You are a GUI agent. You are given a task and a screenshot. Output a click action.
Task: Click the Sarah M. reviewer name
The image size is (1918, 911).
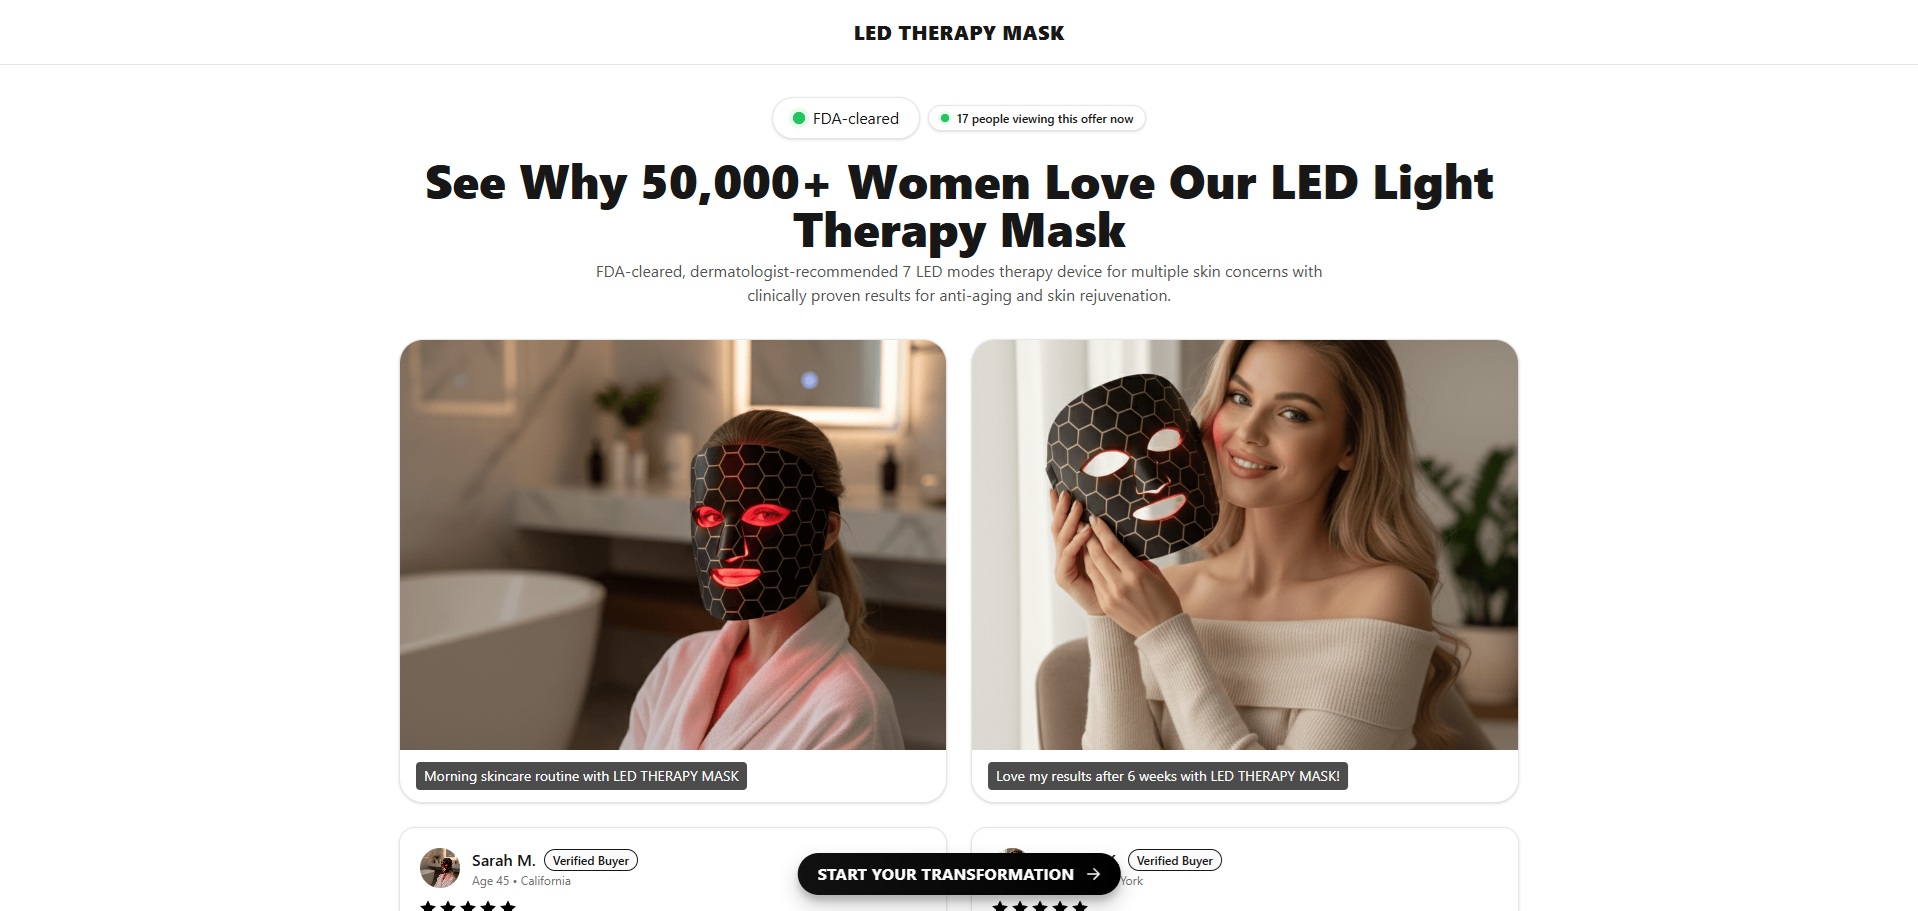(503, 860)
